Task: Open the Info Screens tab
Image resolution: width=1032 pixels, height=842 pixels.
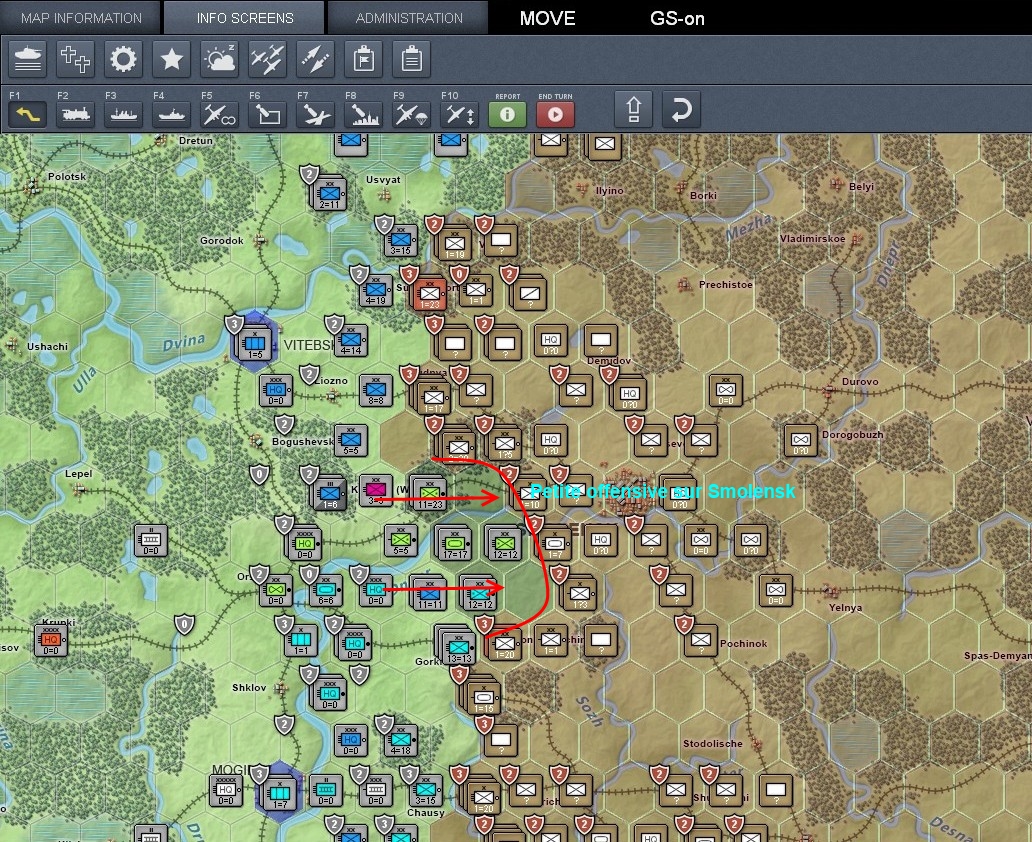Action: pos(245,18)
